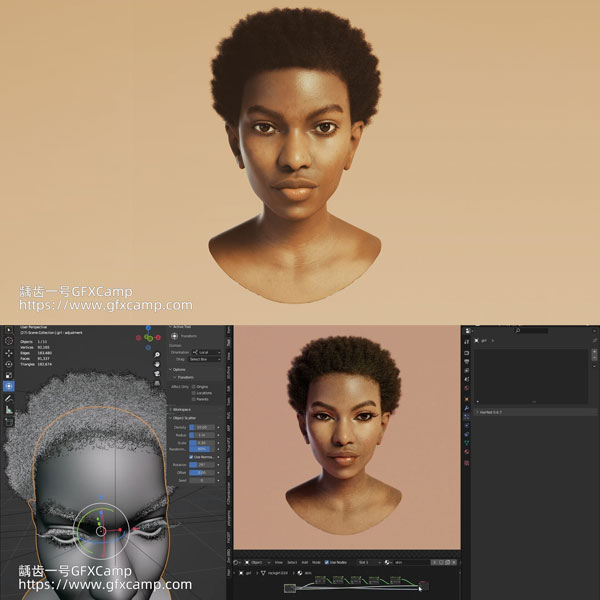Click the Seed value field

[x=204, y=478]
